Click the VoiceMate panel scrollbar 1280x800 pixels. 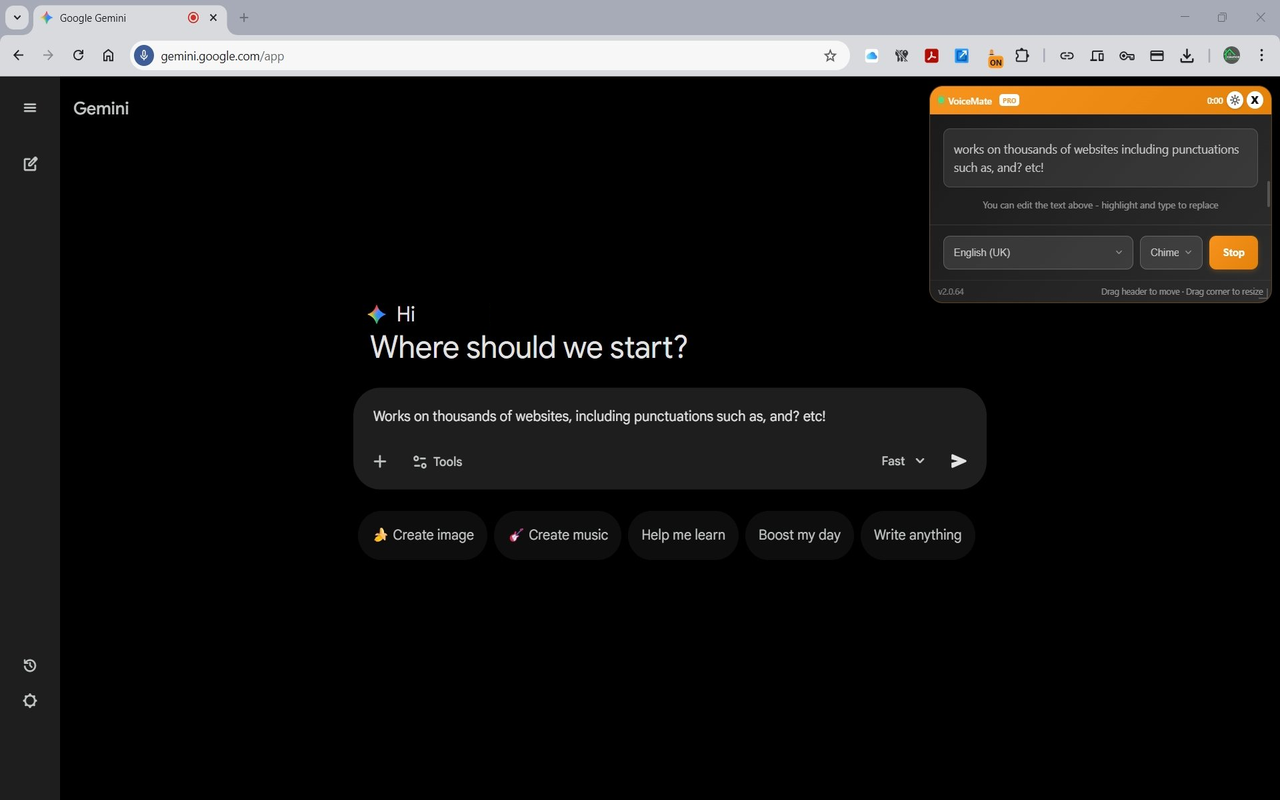[x=1268, y=195]
